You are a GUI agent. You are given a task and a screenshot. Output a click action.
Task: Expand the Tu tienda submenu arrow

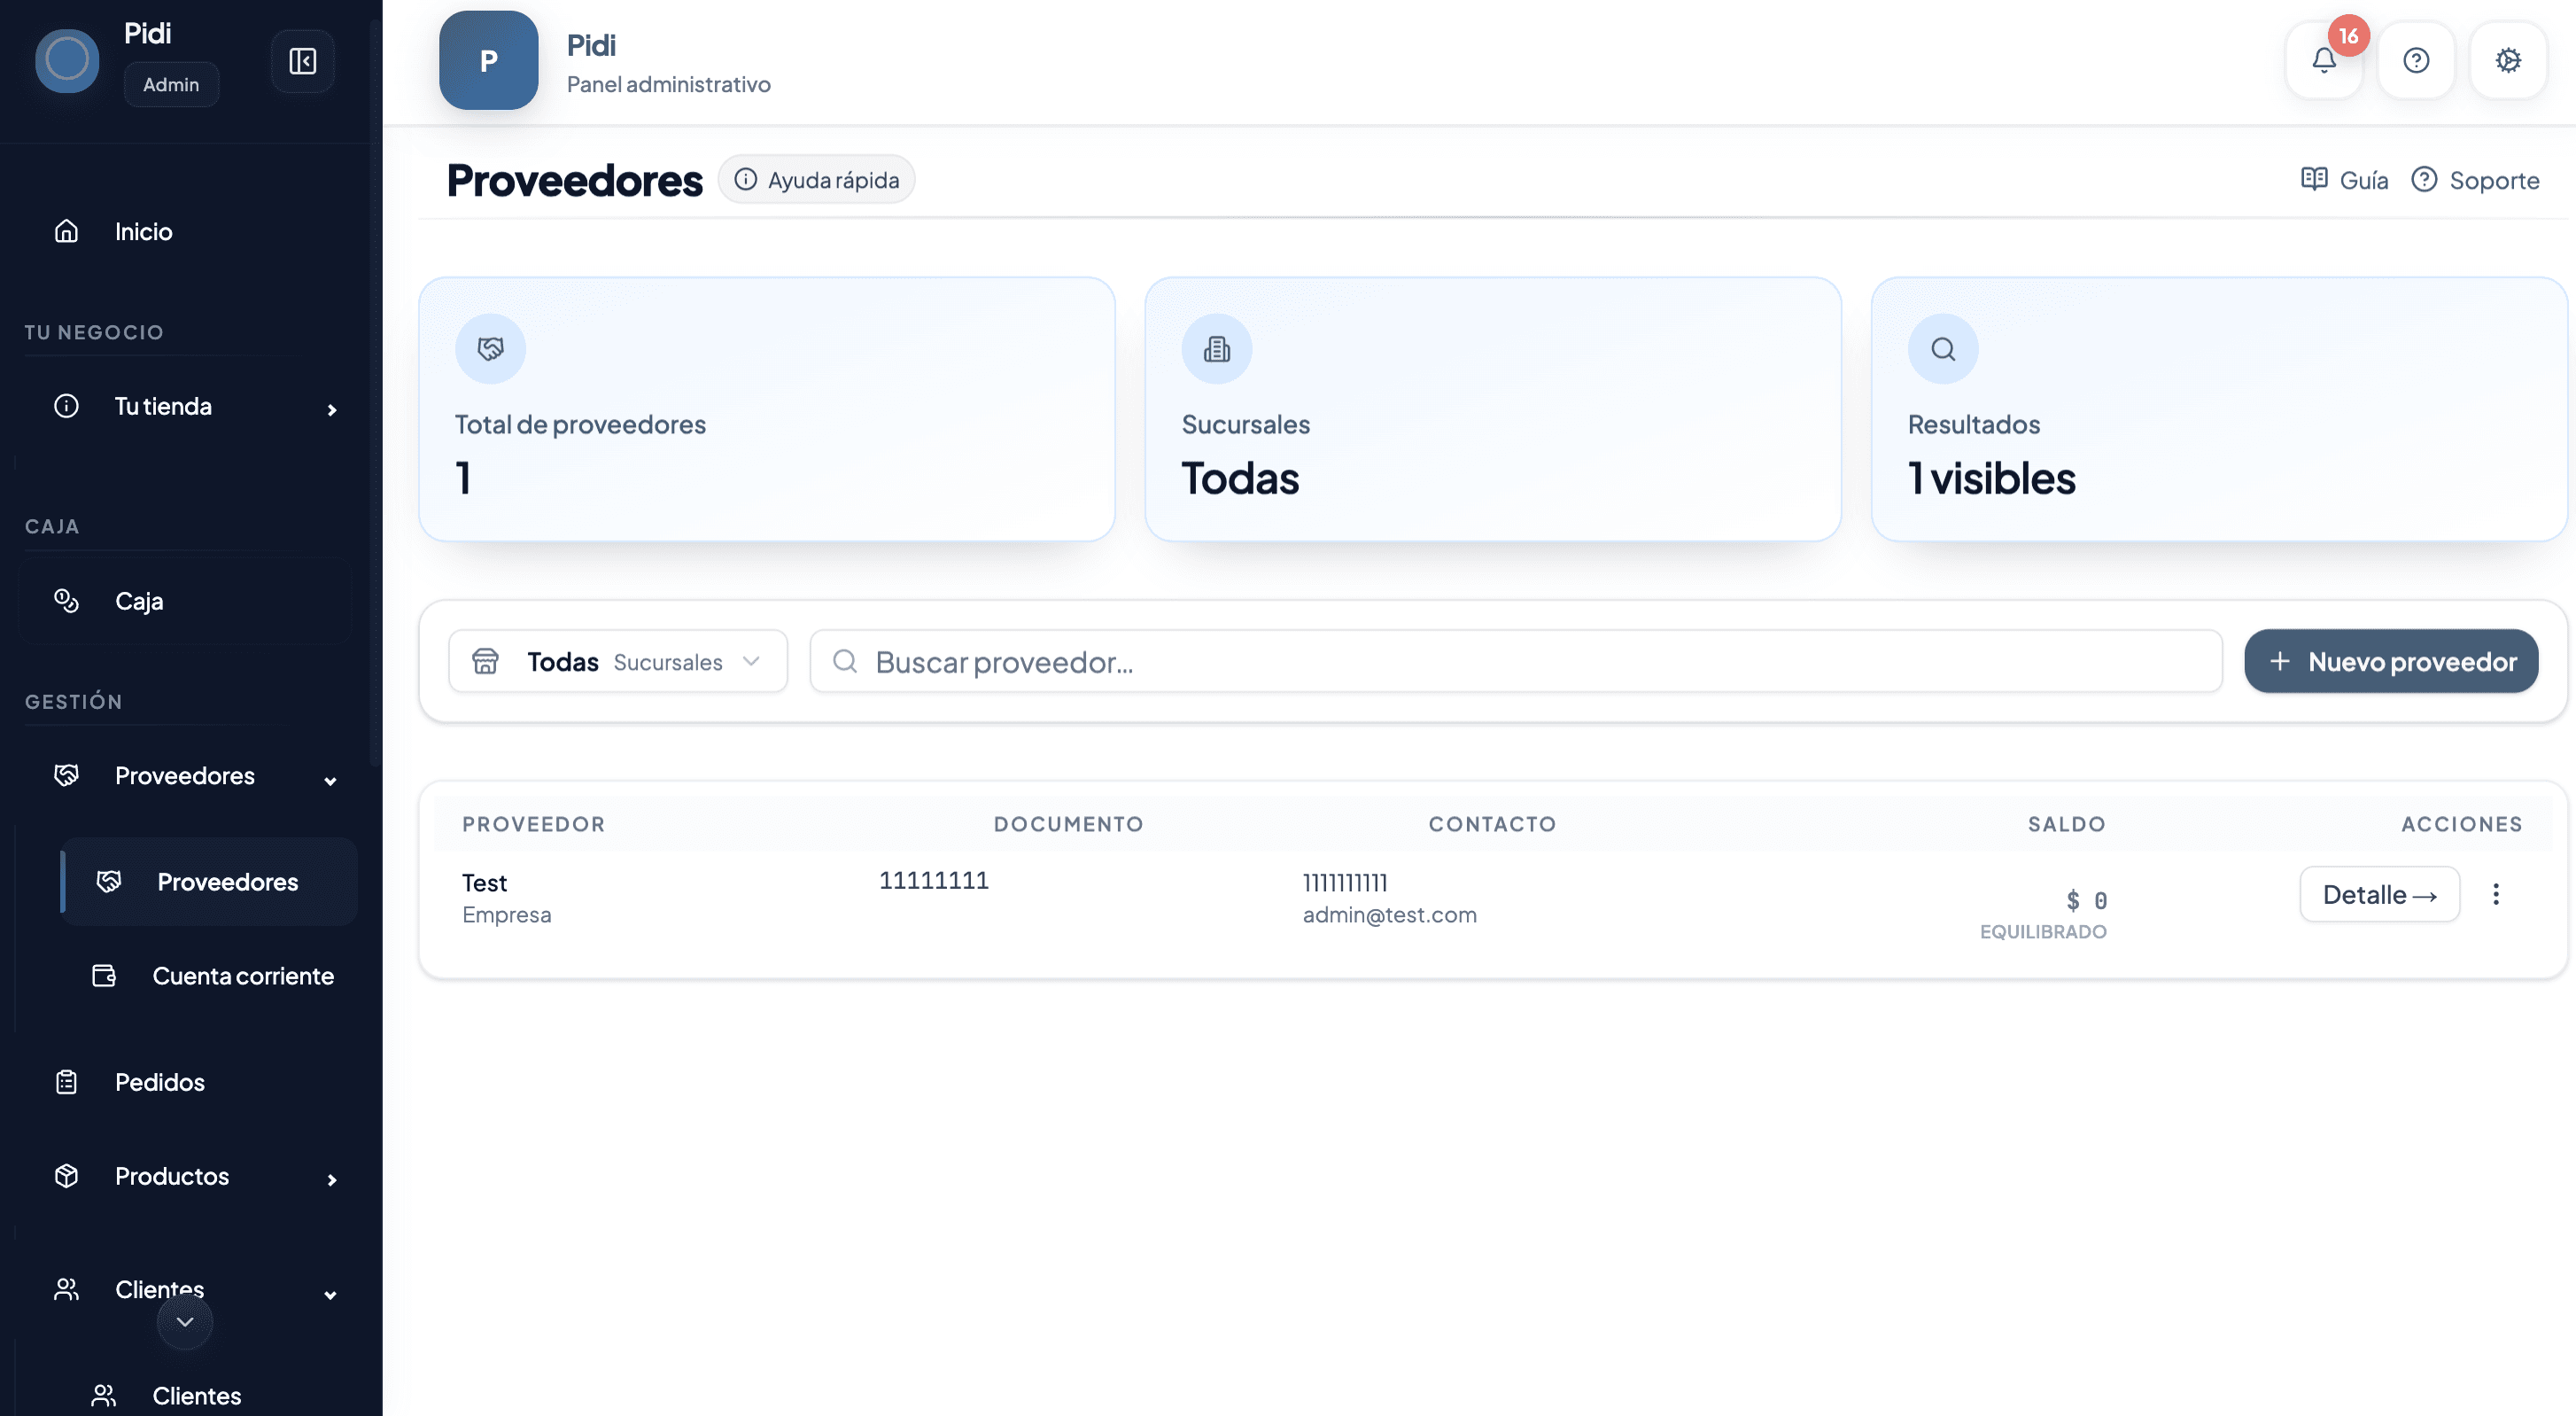click(332, 409)
